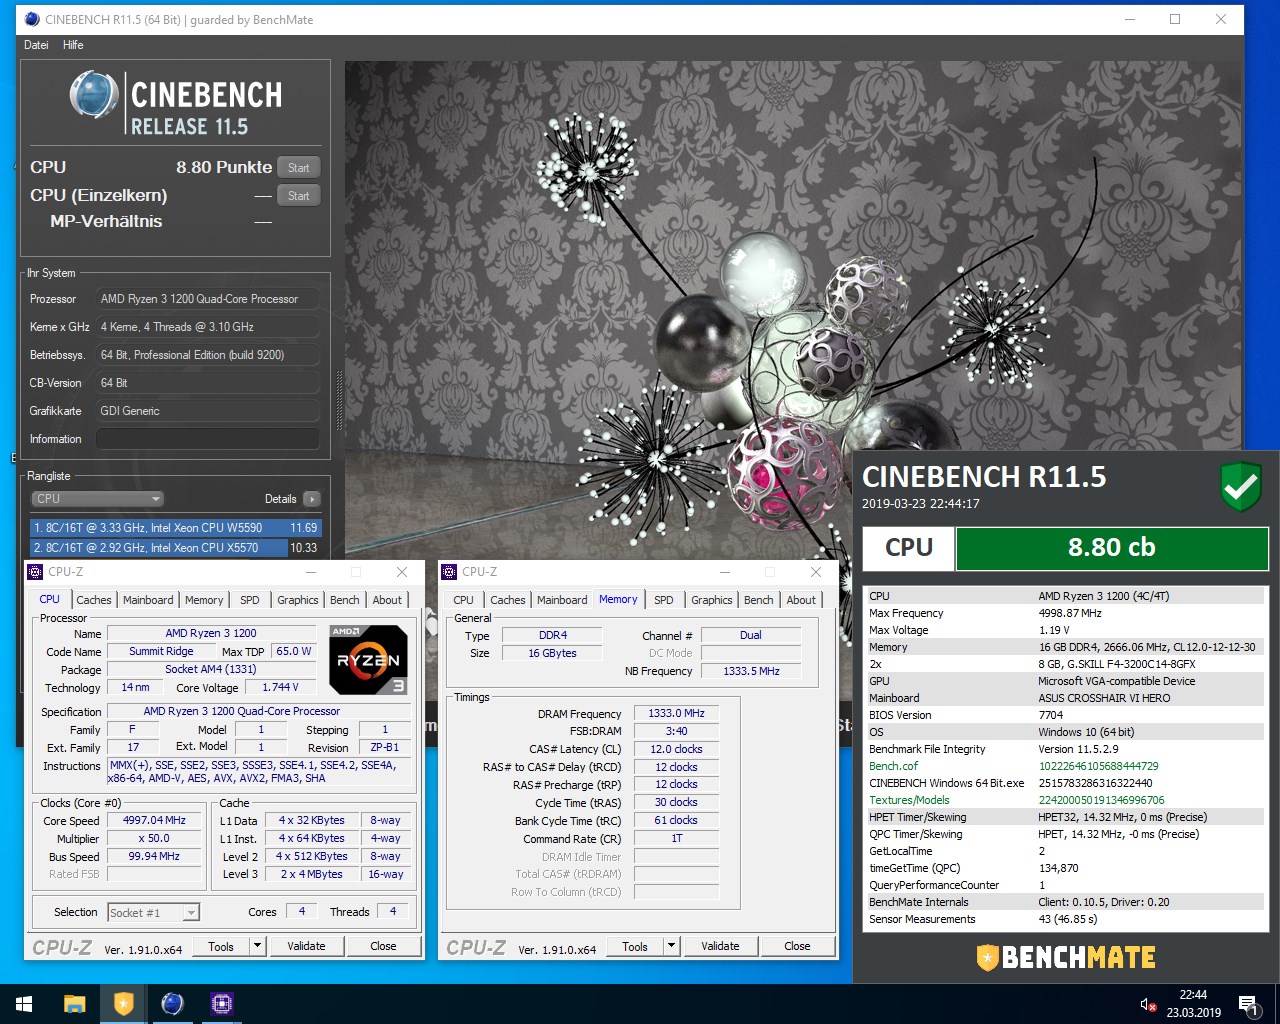Expand Tools dropdown arrow in left CPU-Z
The width and height of the screenshot is (1280, 1024).
pyautogui.click(x=257, y=946)
